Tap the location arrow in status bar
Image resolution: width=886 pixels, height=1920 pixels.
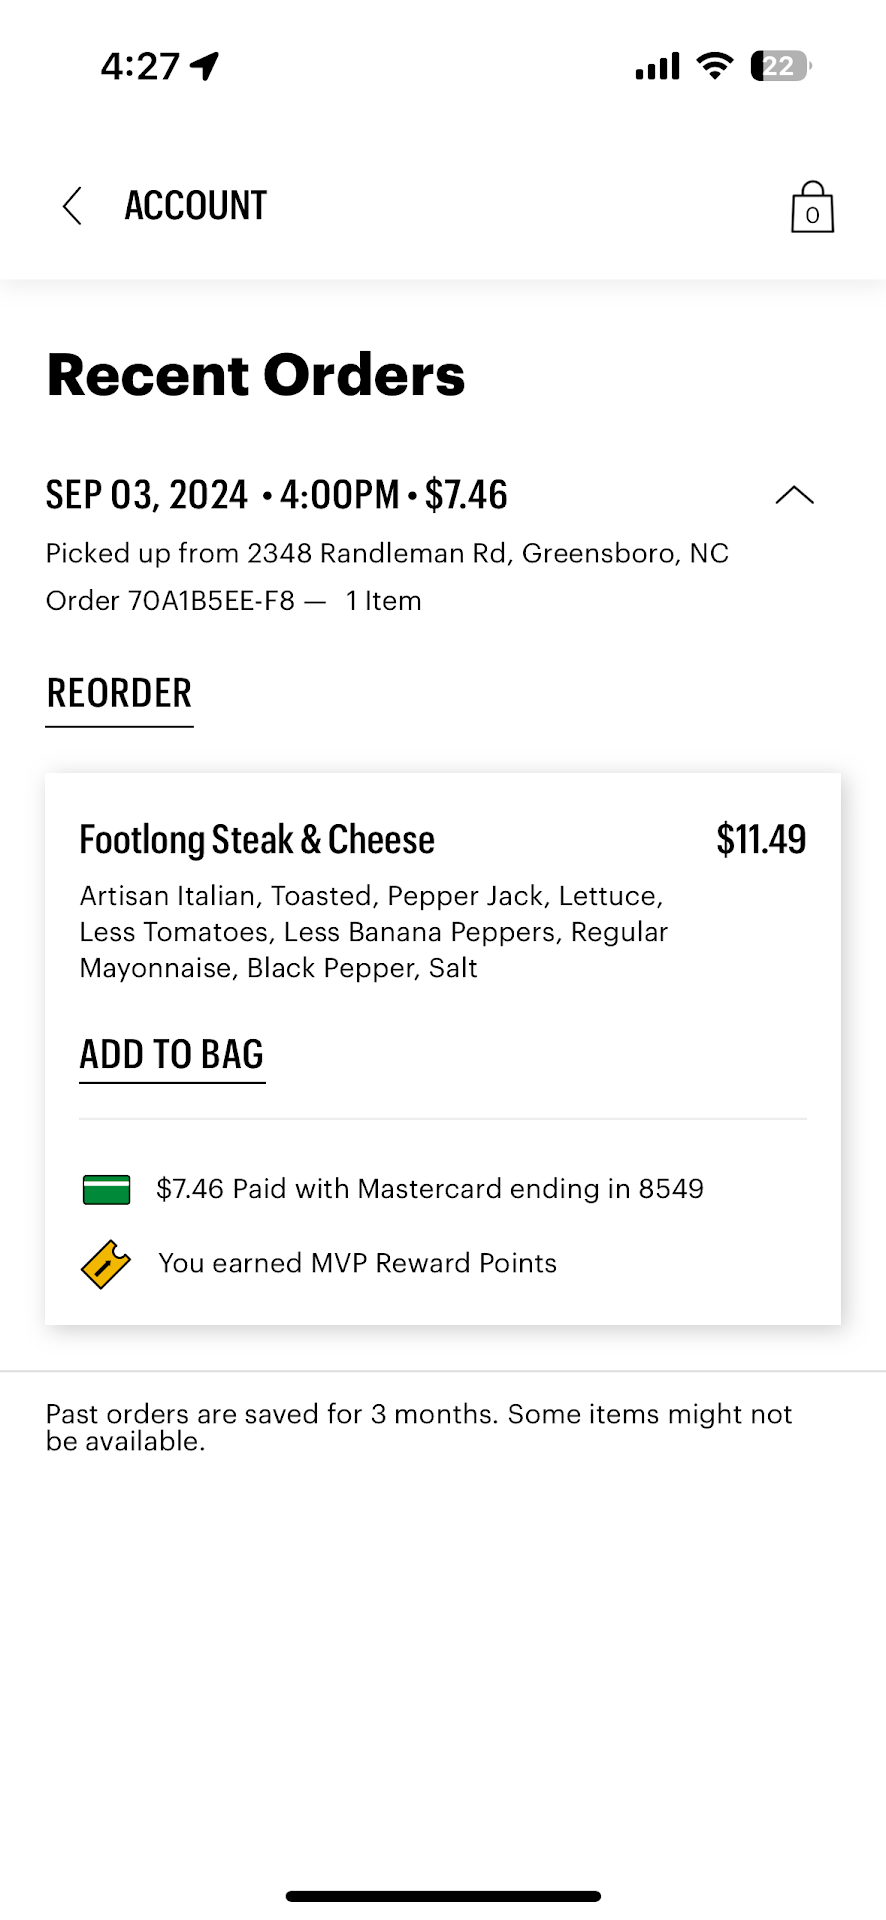[206, 67]
